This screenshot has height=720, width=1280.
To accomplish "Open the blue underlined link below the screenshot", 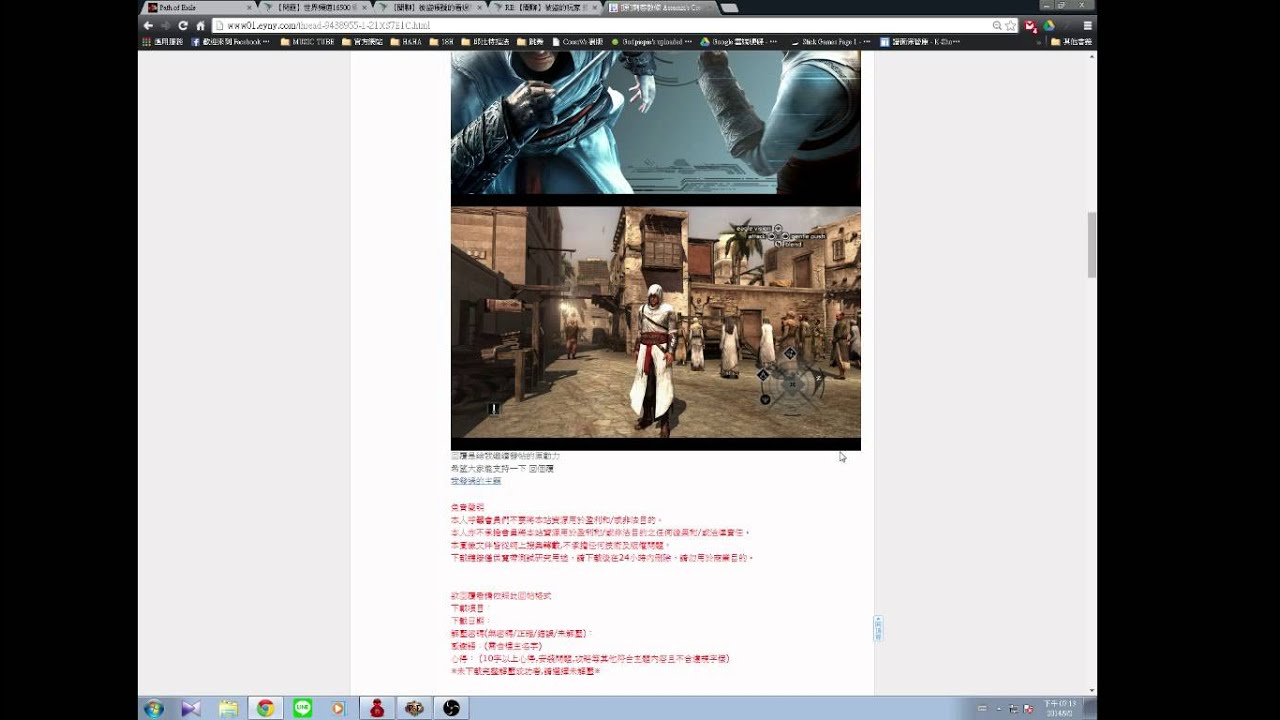I will click(x=475, y=481).
